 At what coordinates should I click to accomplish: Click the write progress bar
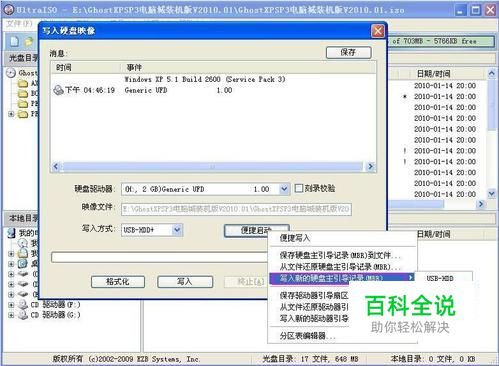click(160, 257)
